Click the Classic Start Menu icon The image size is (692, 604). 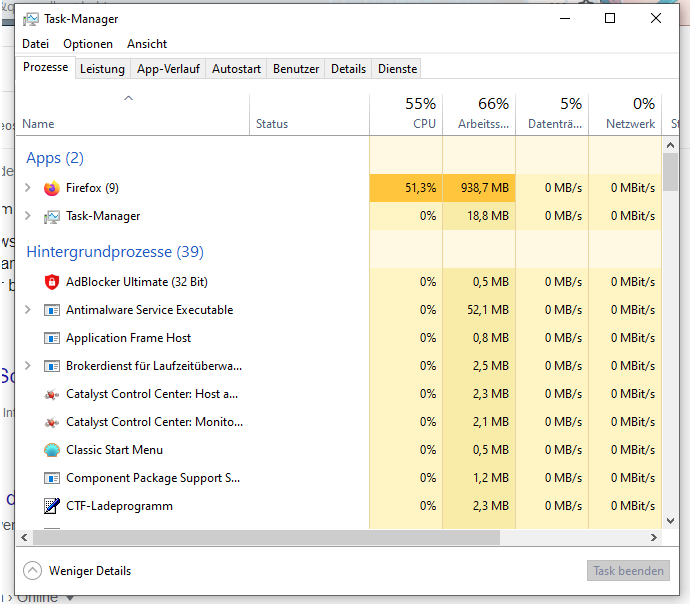(x=52, y=450)
